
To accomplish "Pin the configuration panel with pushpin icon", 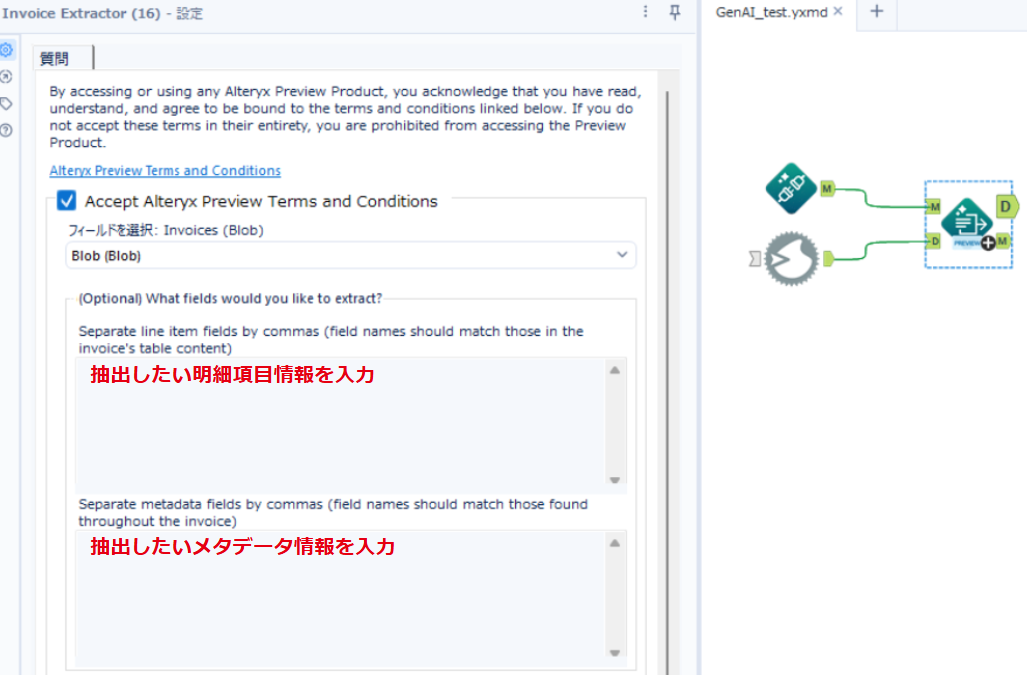I will pos(675,12).
